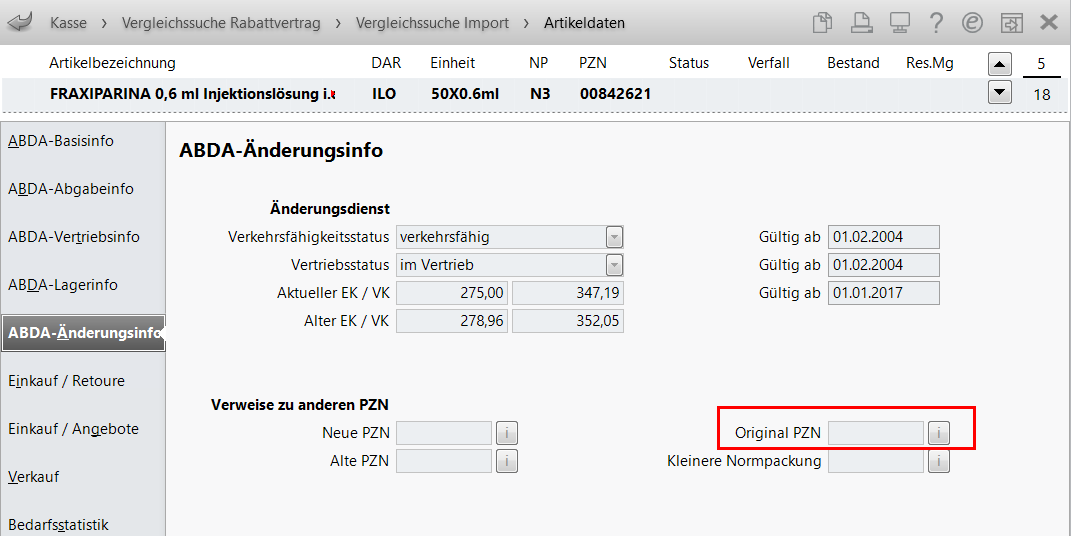This screenshot has width=1071, height=536.
Task: Switch to Einkauf / Retoure tab
Action: 66,381
